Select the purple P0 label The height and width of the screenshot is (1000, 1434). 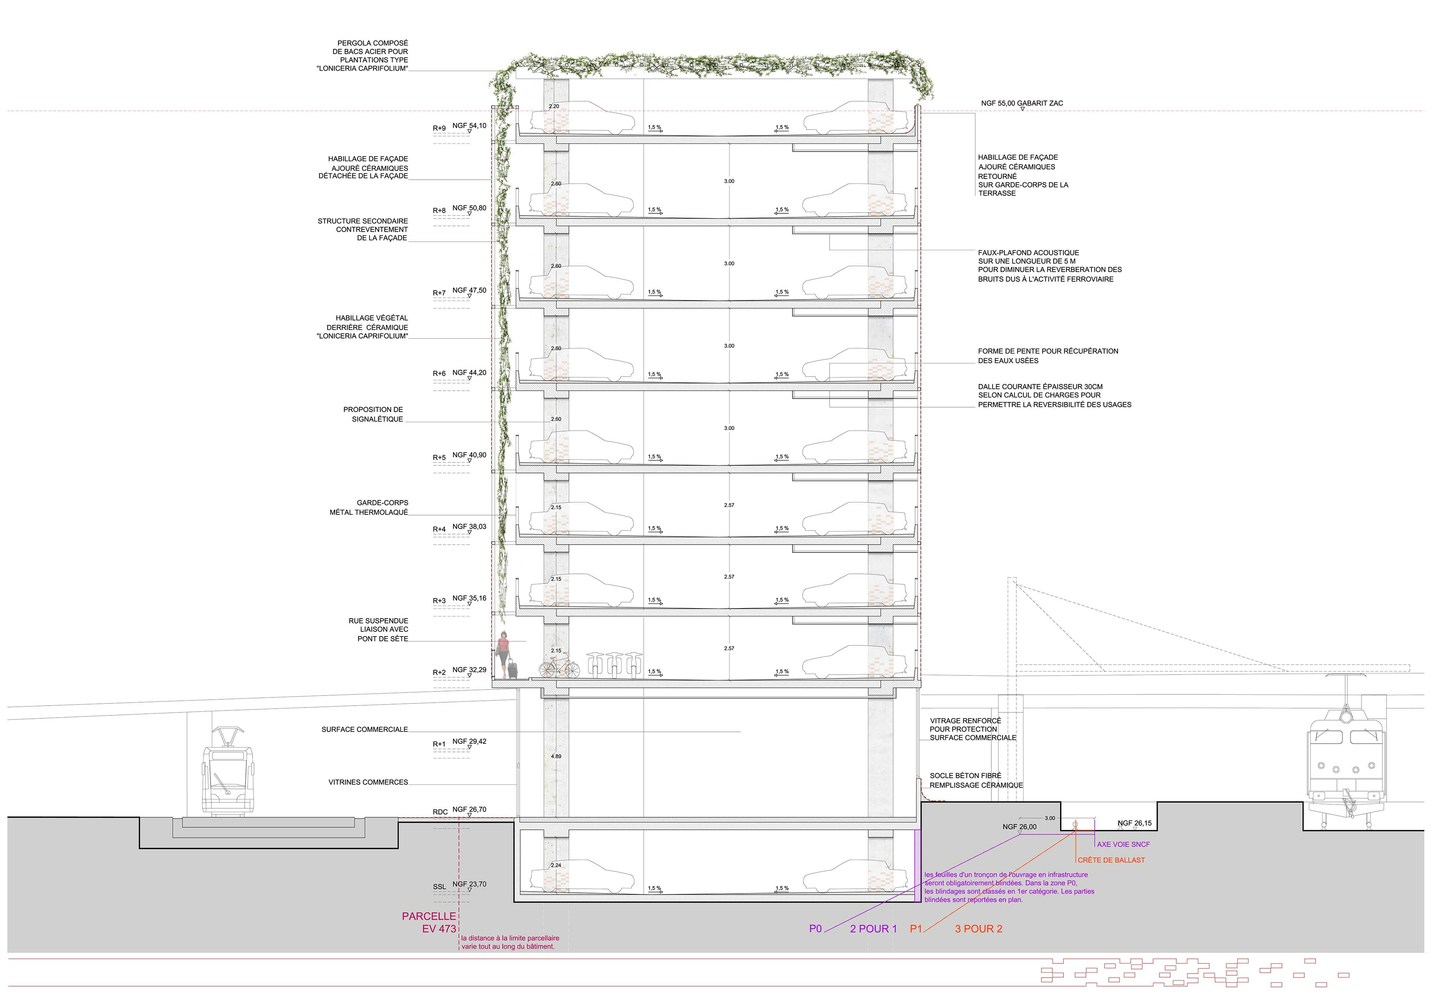tap(815, 929)
